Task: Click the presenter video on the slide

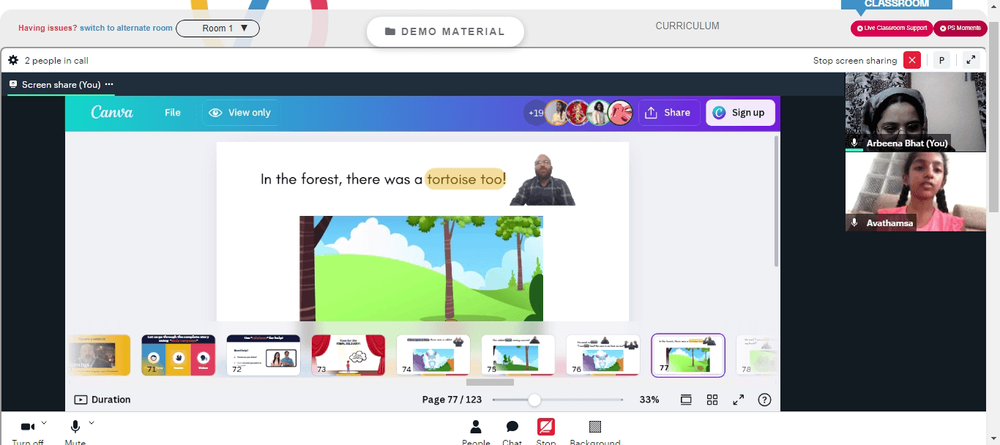Action: pyautogui.click(x=542, y=180)
